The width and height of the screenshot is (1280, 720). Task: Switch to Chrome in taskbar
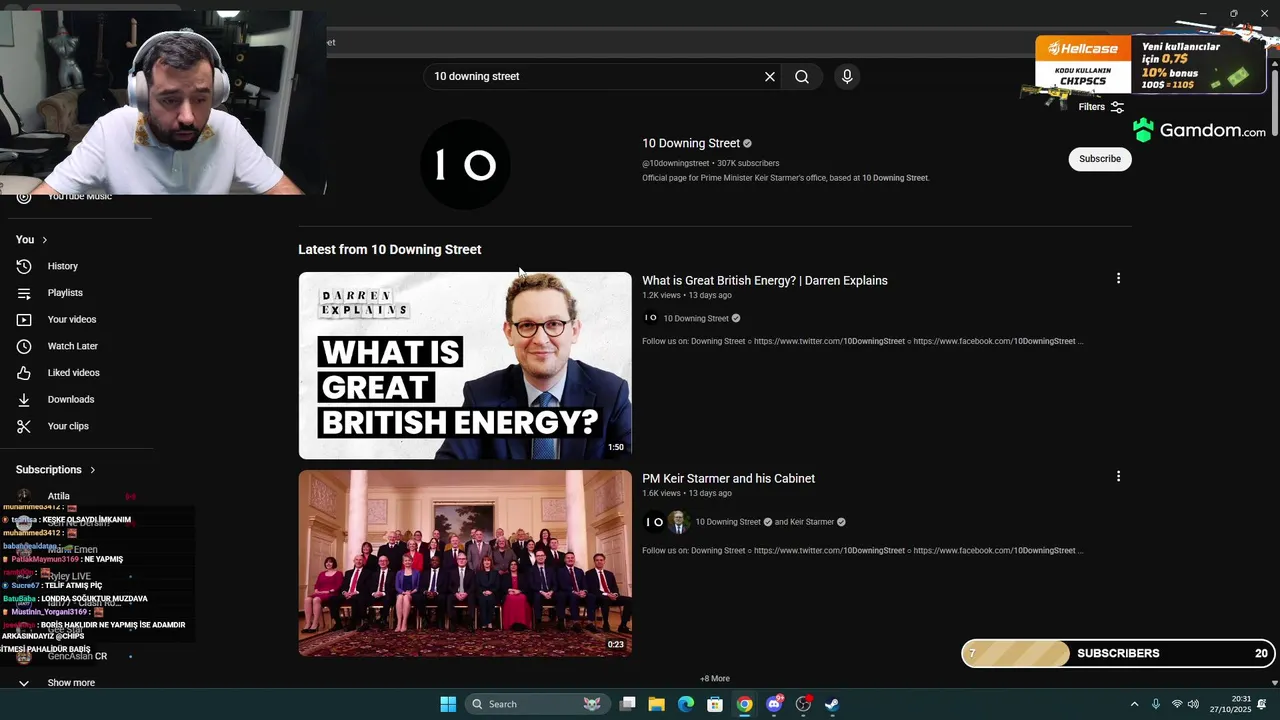coord(744,704)
